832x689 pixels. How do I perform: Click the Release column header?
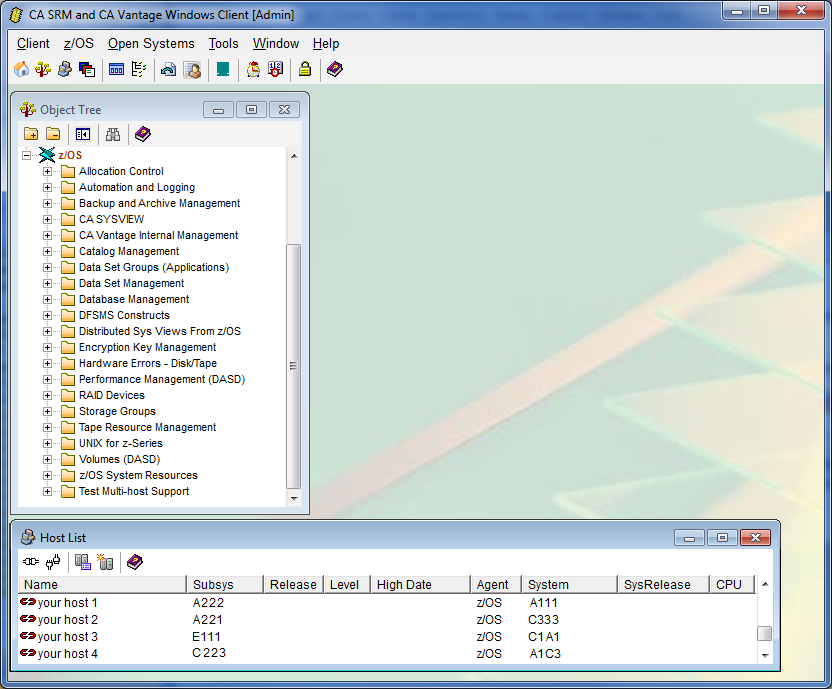pyautogui.click(x=292, y=584)
